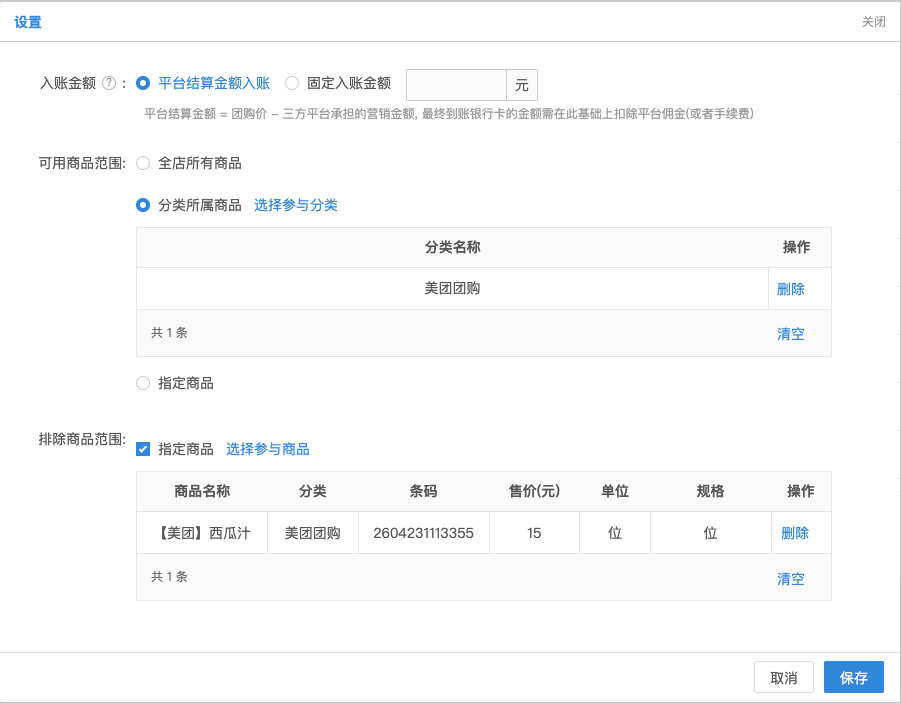Viewport: 901px width, 703px height.
Task: Click barcode 2604231113355 cell
Action: click(423, 533)
